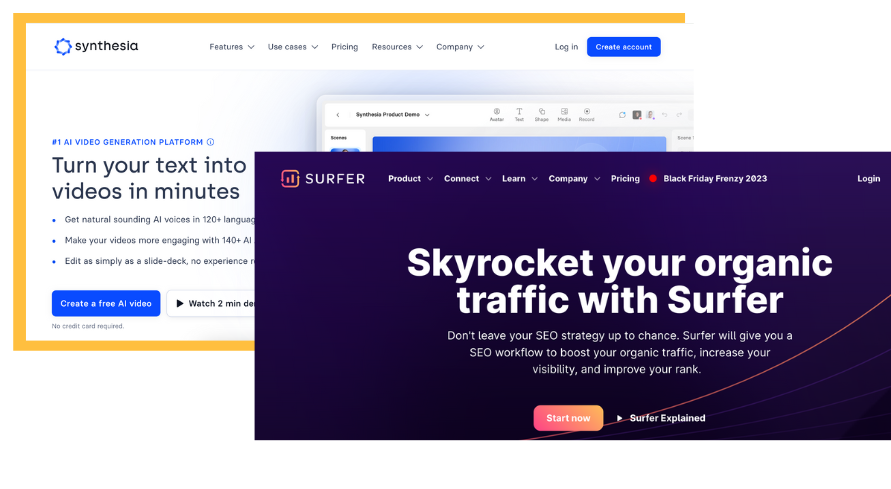Click the undo arrow in Synthesia demo
The height and width of the screenshot is (489, 891).
664,115
